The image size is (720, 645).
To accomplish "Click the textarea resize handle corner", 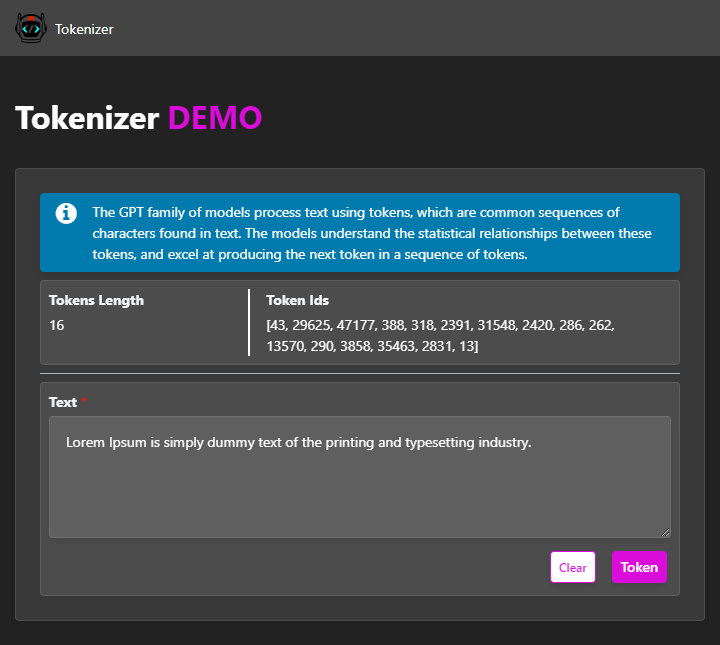I will 665,532.
